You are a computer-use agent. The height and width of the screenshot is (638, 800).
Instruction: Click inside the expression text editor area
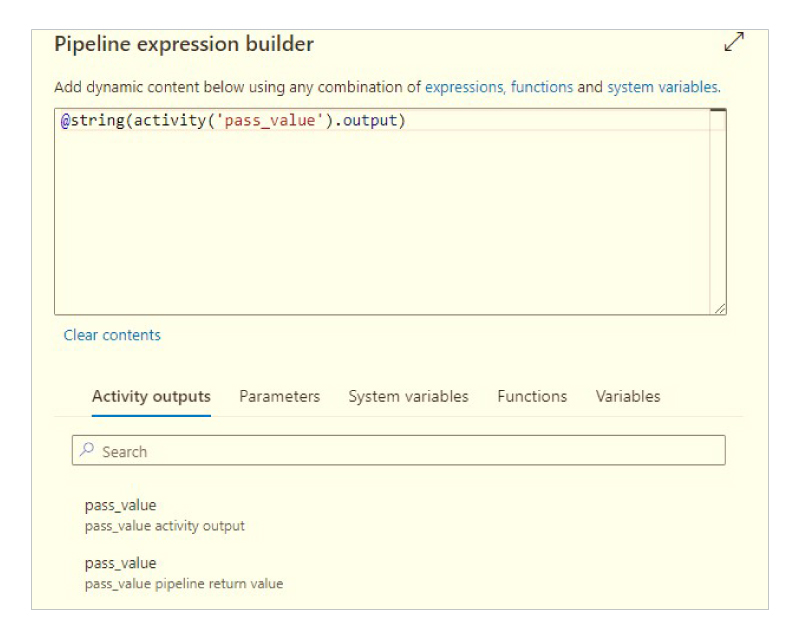(x=383, y=219)
